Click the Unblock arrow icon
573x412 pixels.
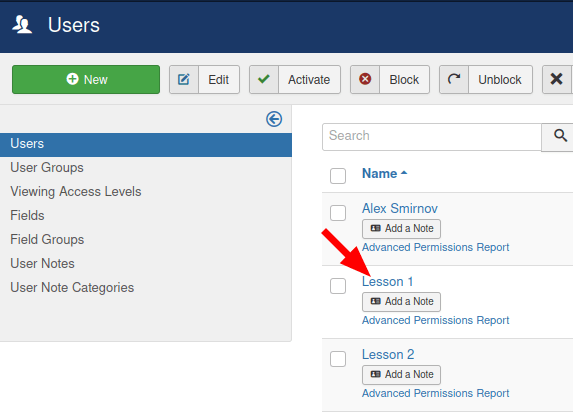point(454,79)
